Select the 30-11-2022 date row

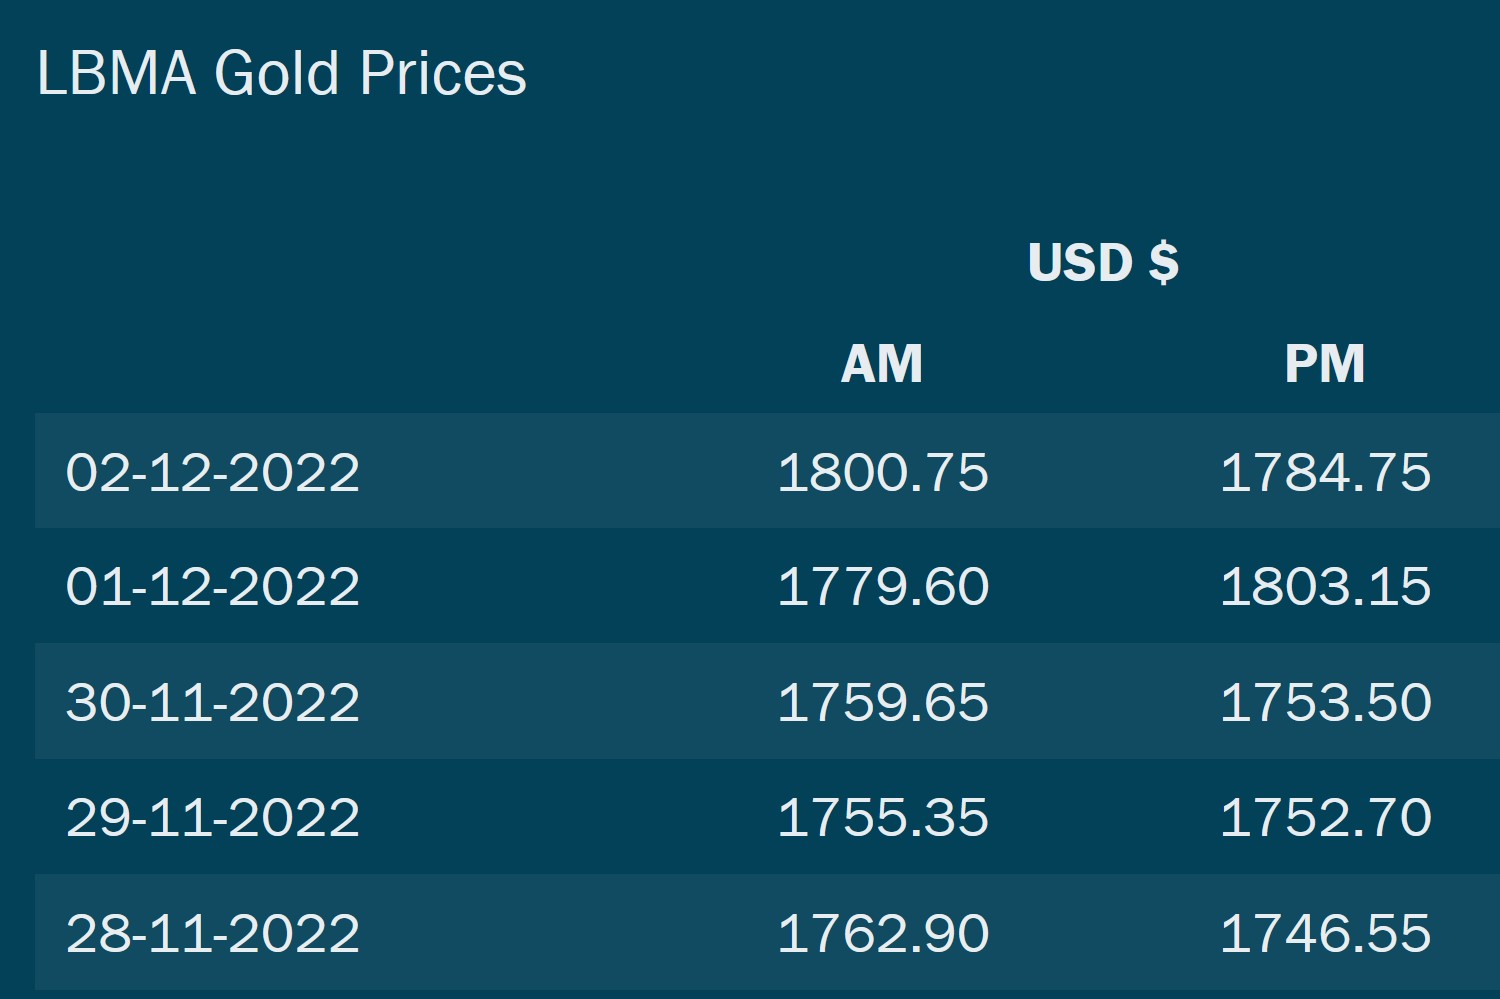click(767, 701)
